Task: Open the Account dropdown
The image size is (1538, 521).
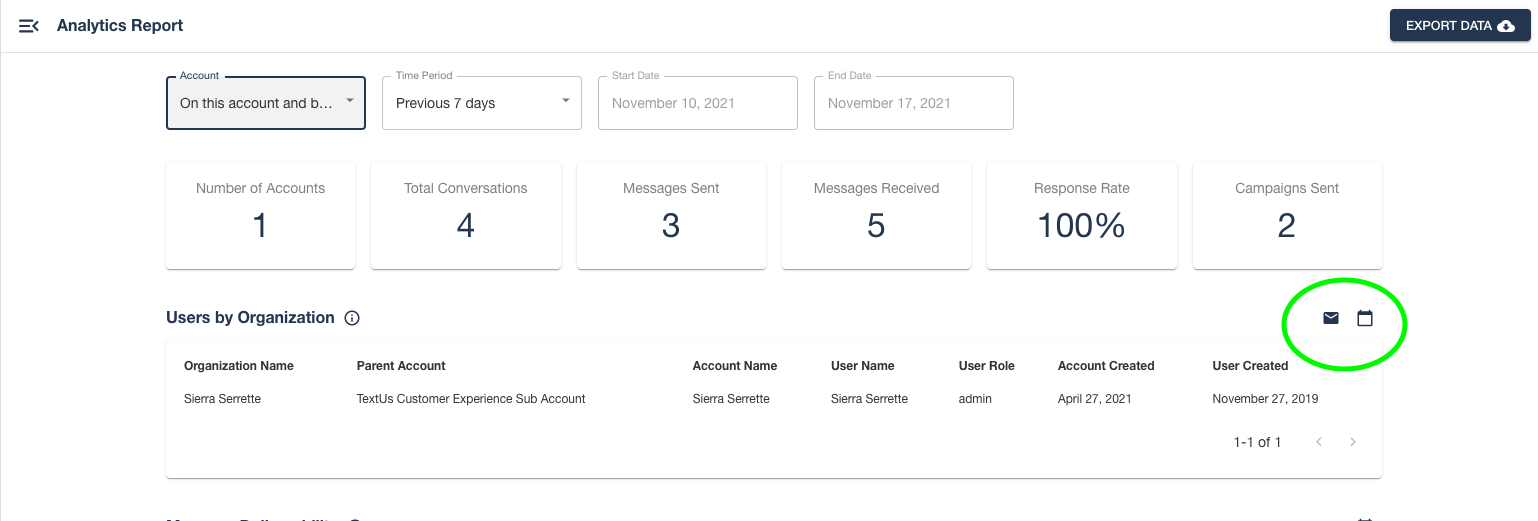Action: [266, 103]
